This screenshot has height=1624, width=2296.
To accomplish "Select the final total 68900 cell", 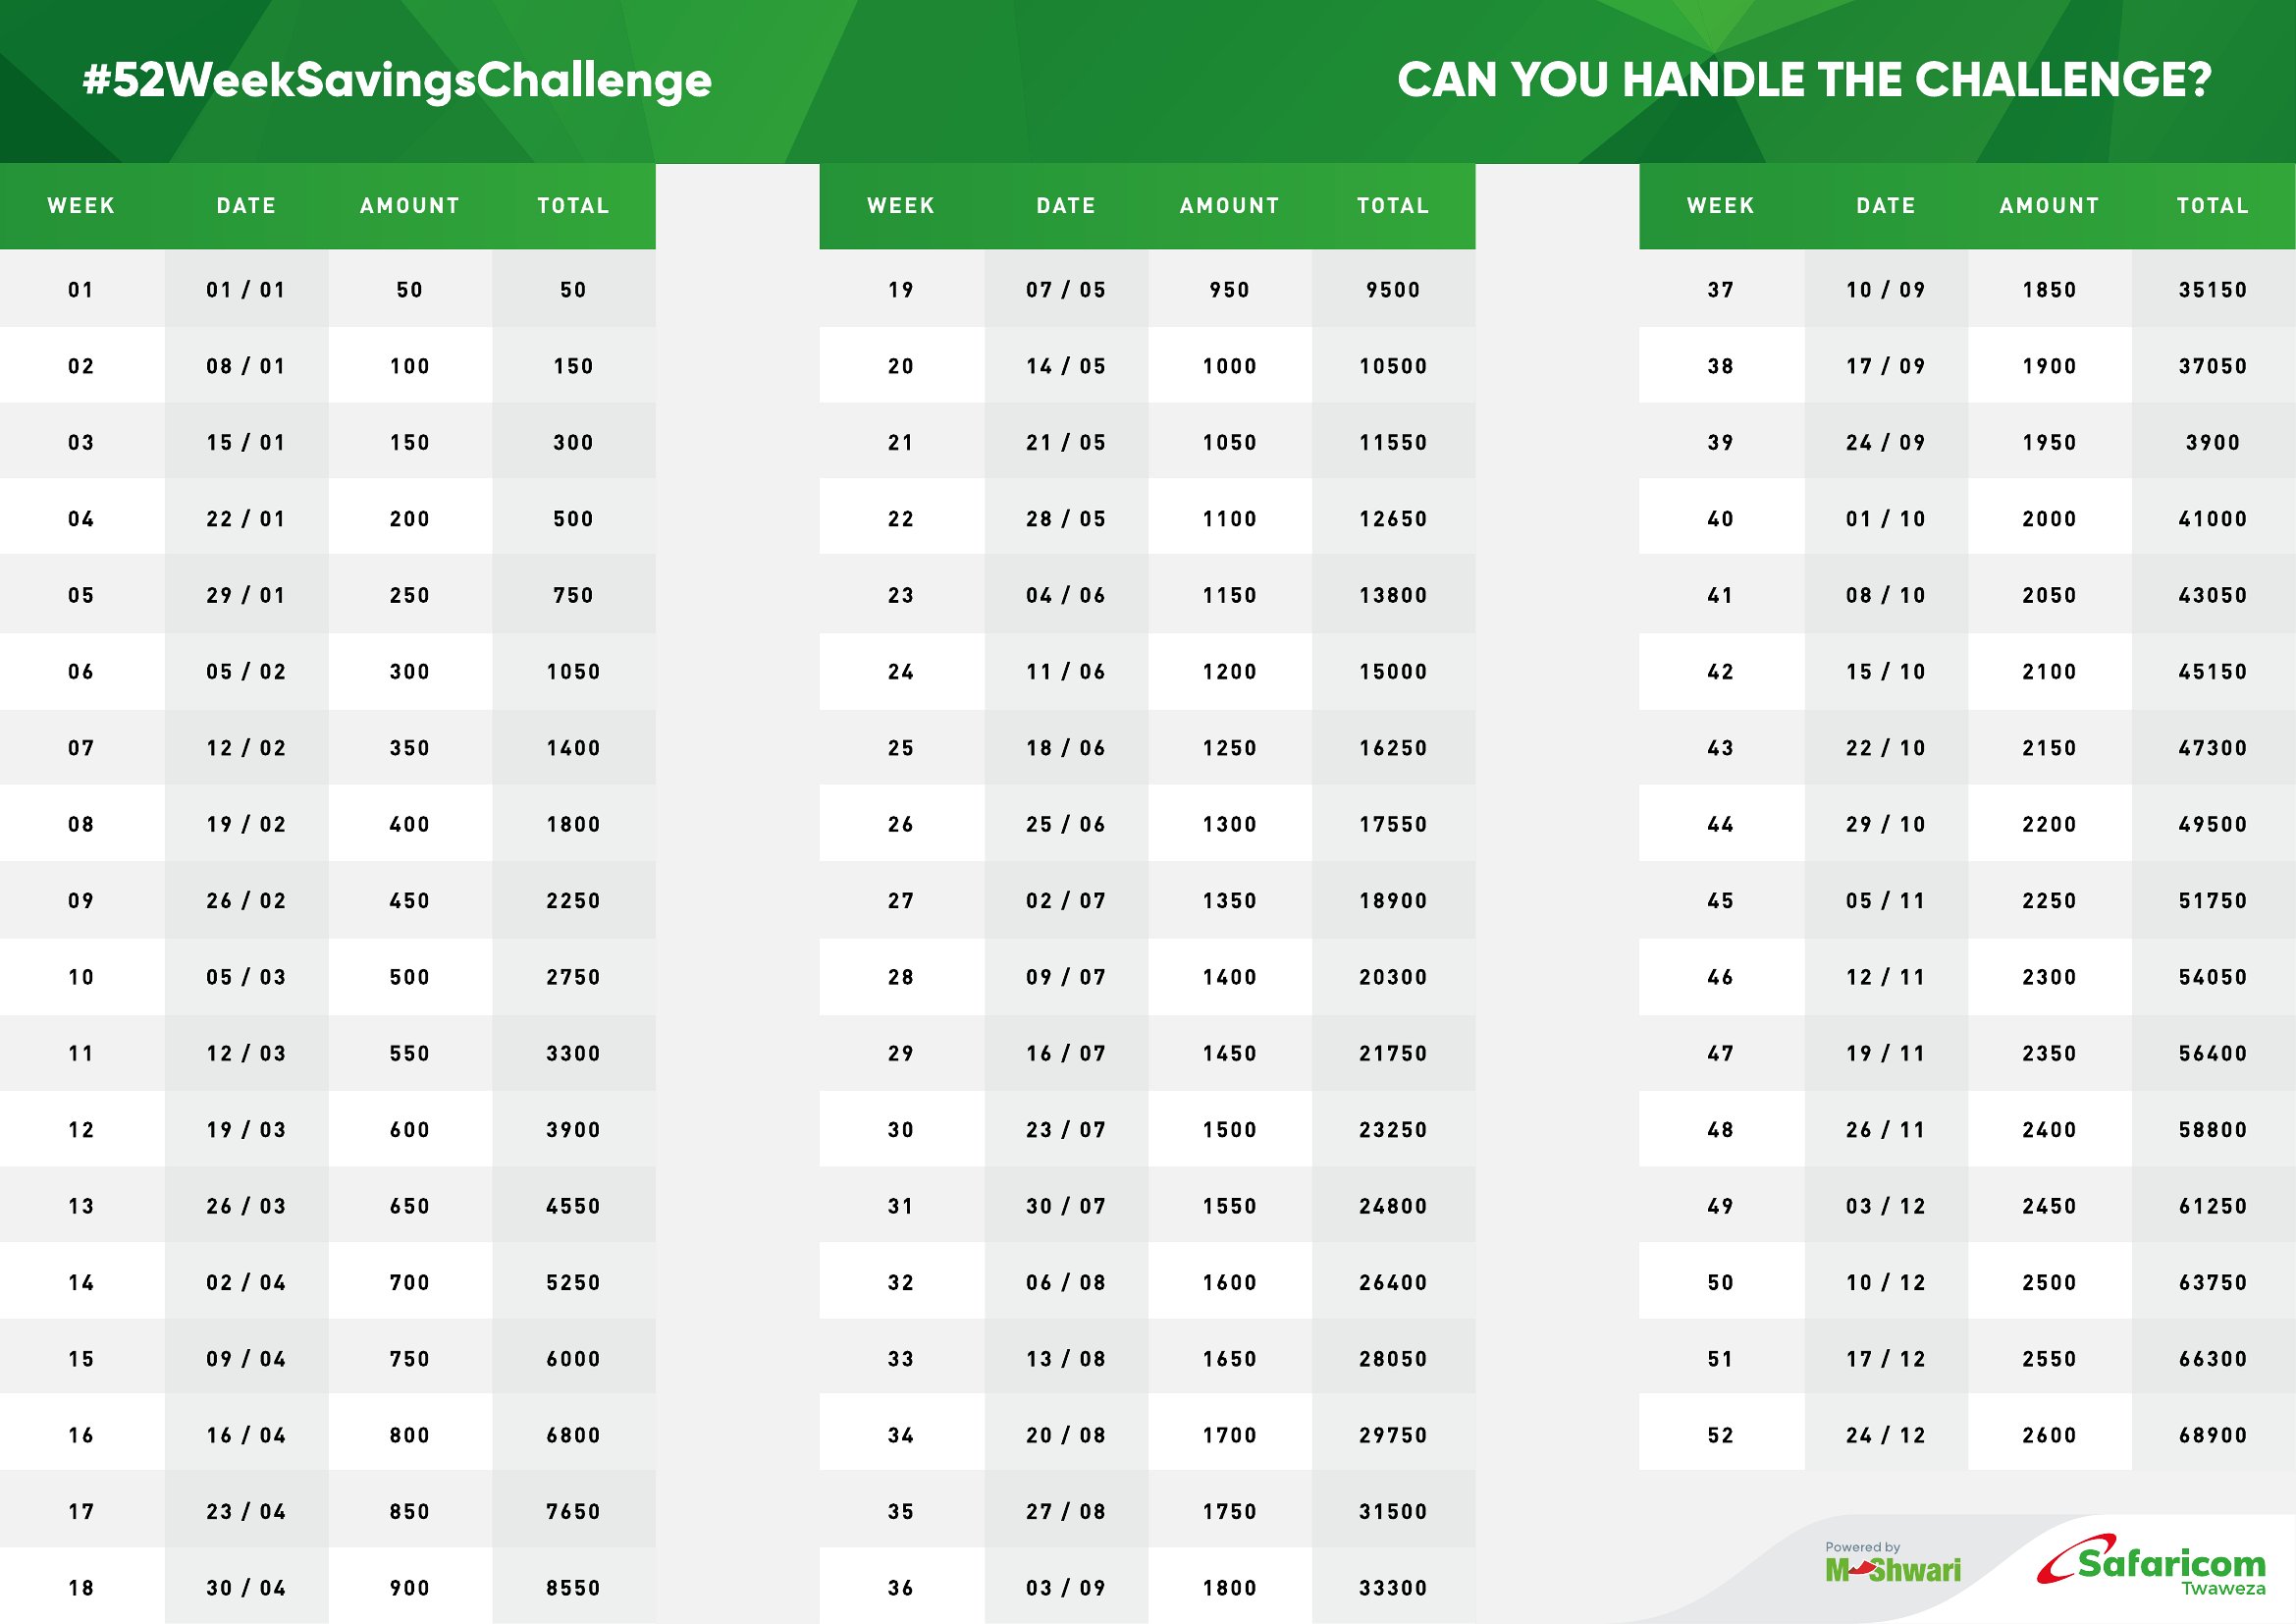I will [2212, 1435].
